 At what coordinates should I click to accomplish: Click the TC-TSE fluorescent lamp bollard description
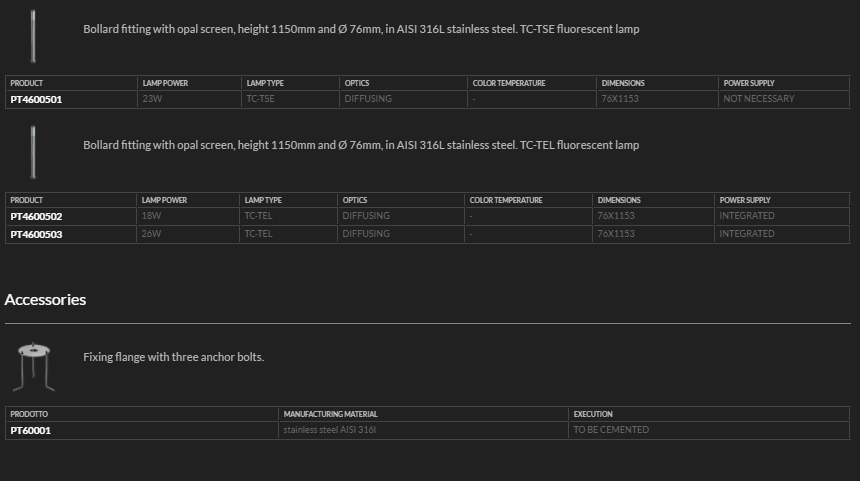(361, 29)
